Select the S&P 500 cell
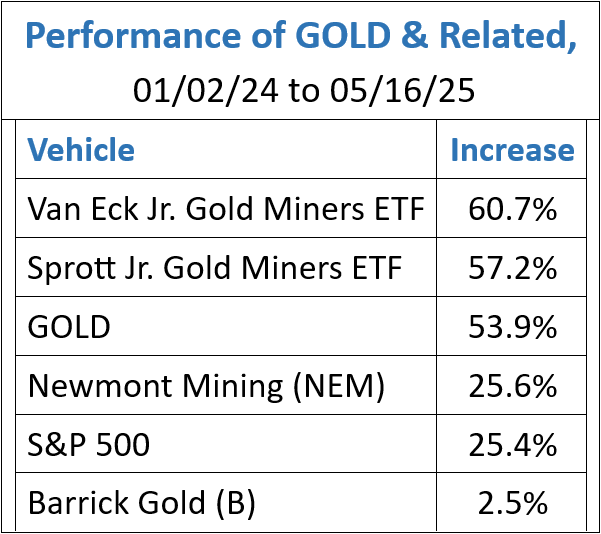Screen dimensions: 601x534 pyautogui.click(x=89, y=444)
